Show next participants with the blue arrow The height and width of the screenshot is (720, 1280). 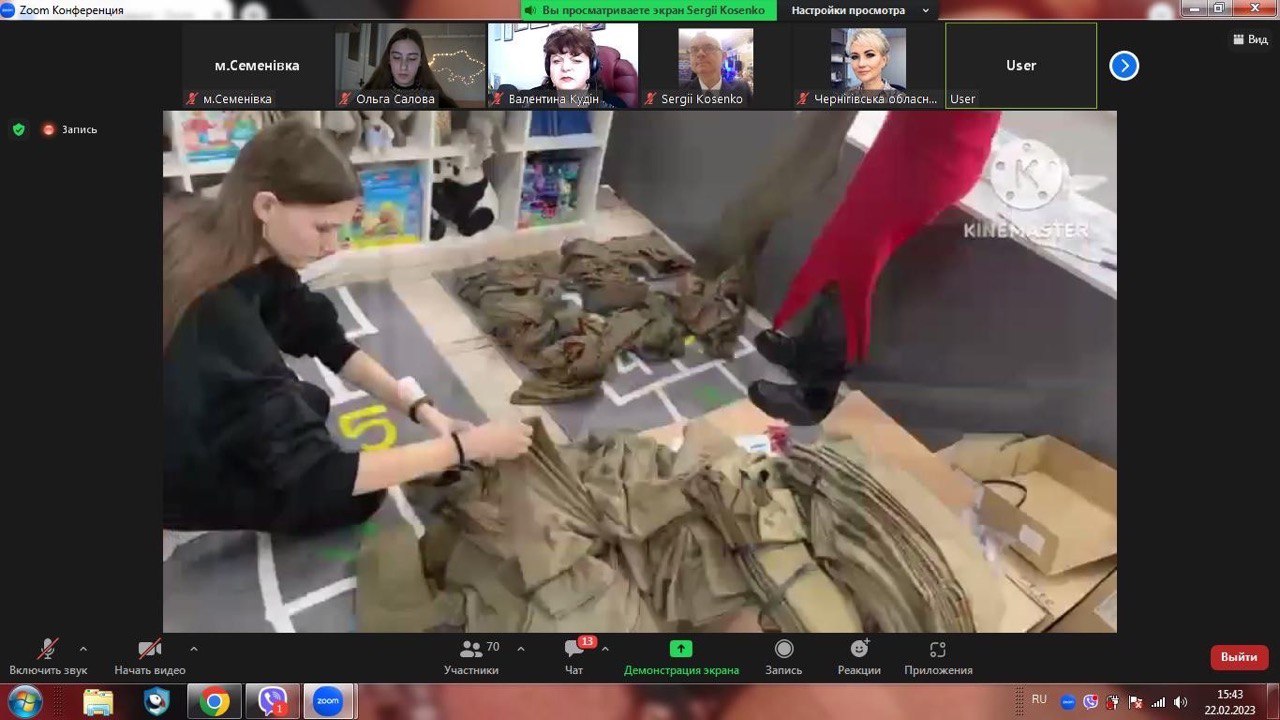(x=1124, y=66)
